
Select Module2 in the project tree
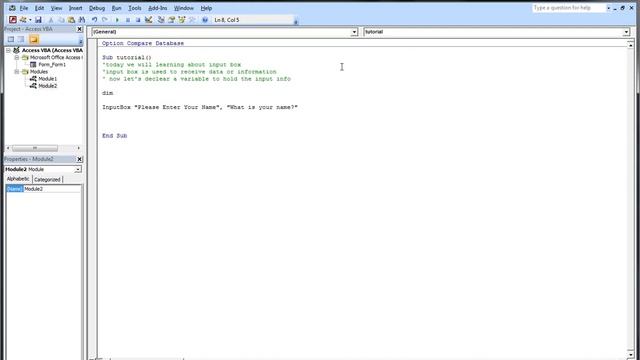click(x=47, y=86)
